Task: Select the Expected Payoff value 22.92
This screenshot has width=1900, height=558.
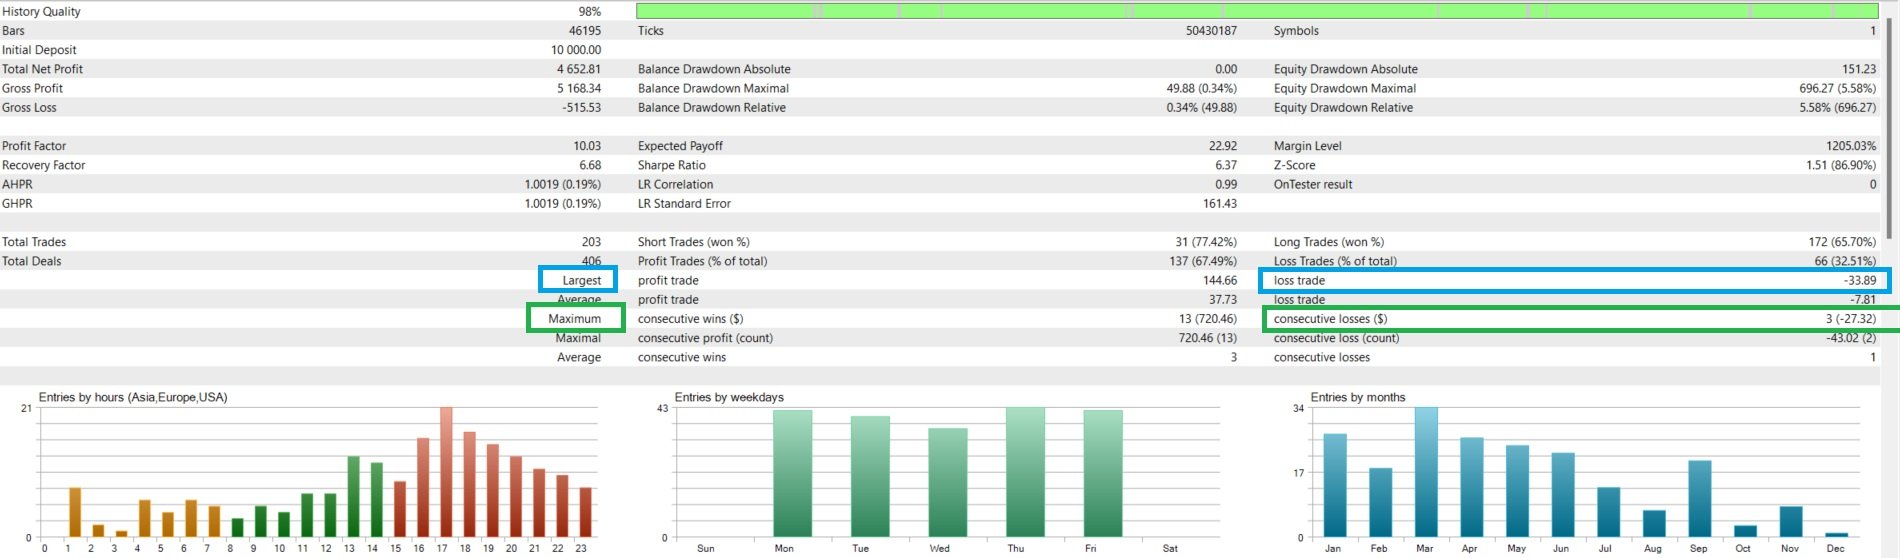Action: tap(1223, 146)
